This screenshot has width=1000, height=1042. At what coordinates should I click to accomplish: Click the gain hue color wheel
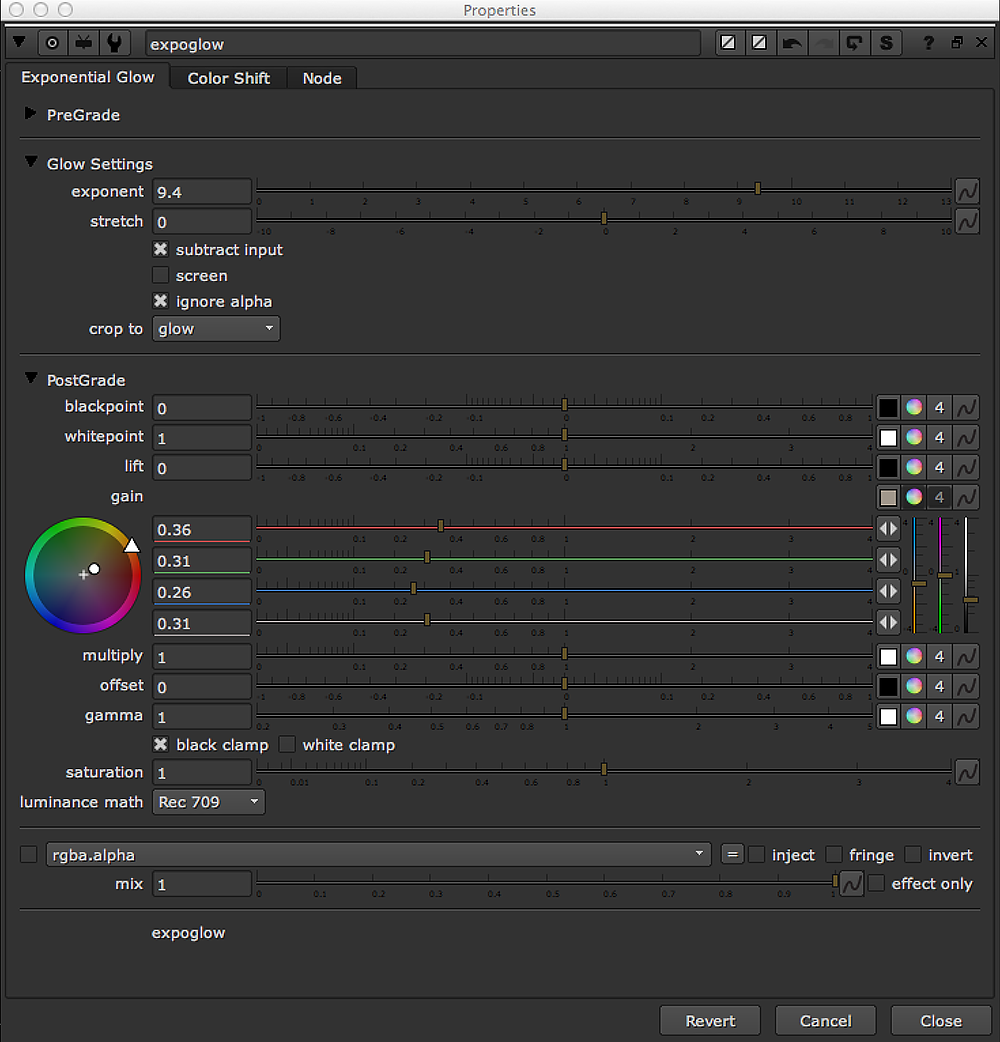(x=83, y=575)
